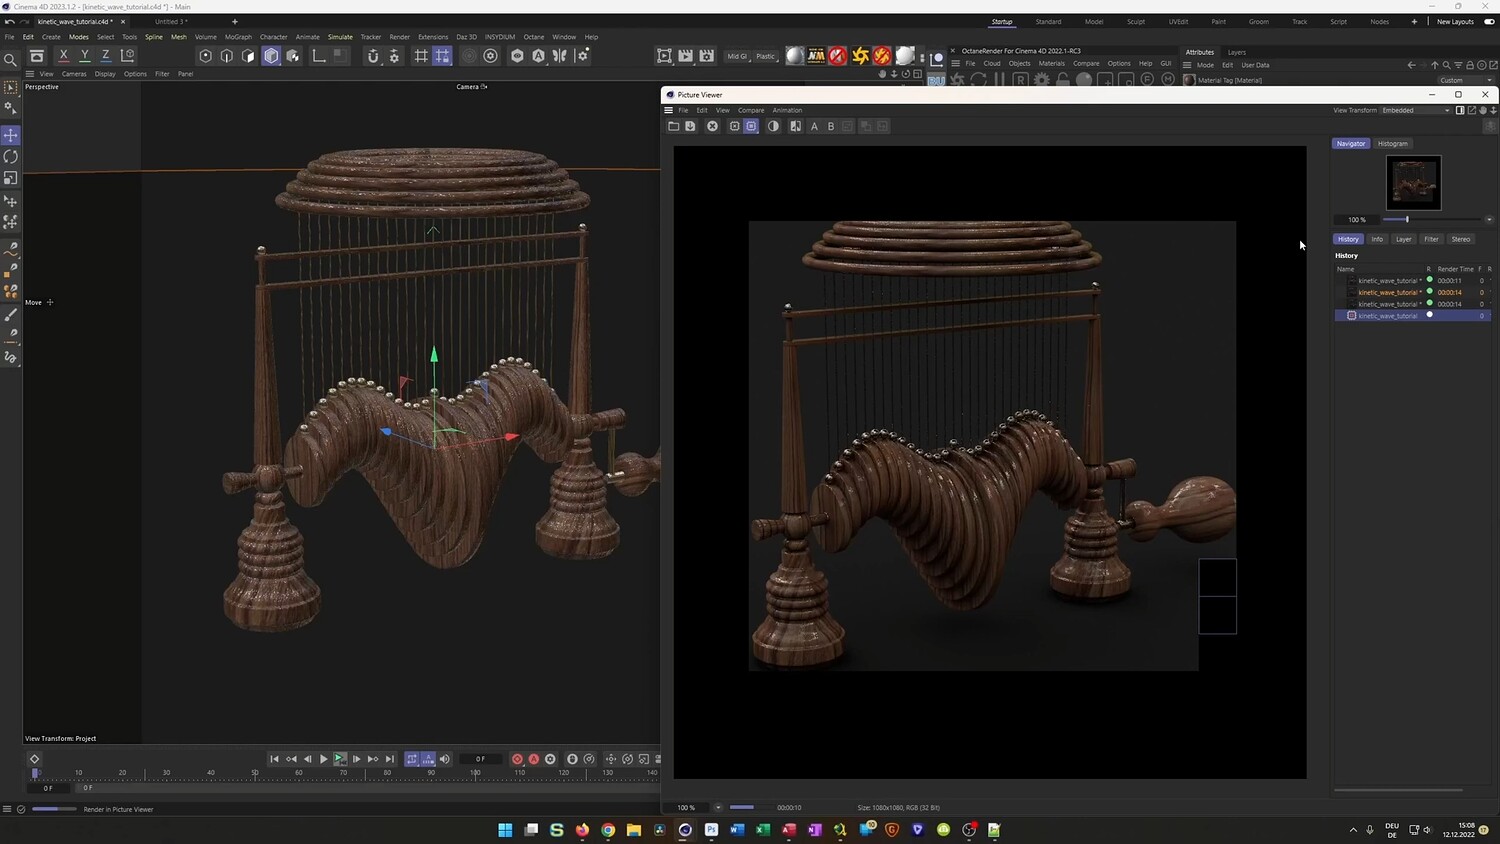Switch to coordinate system toggle icon
Viewport: 1500px width, 844px height.
point(128,56)
